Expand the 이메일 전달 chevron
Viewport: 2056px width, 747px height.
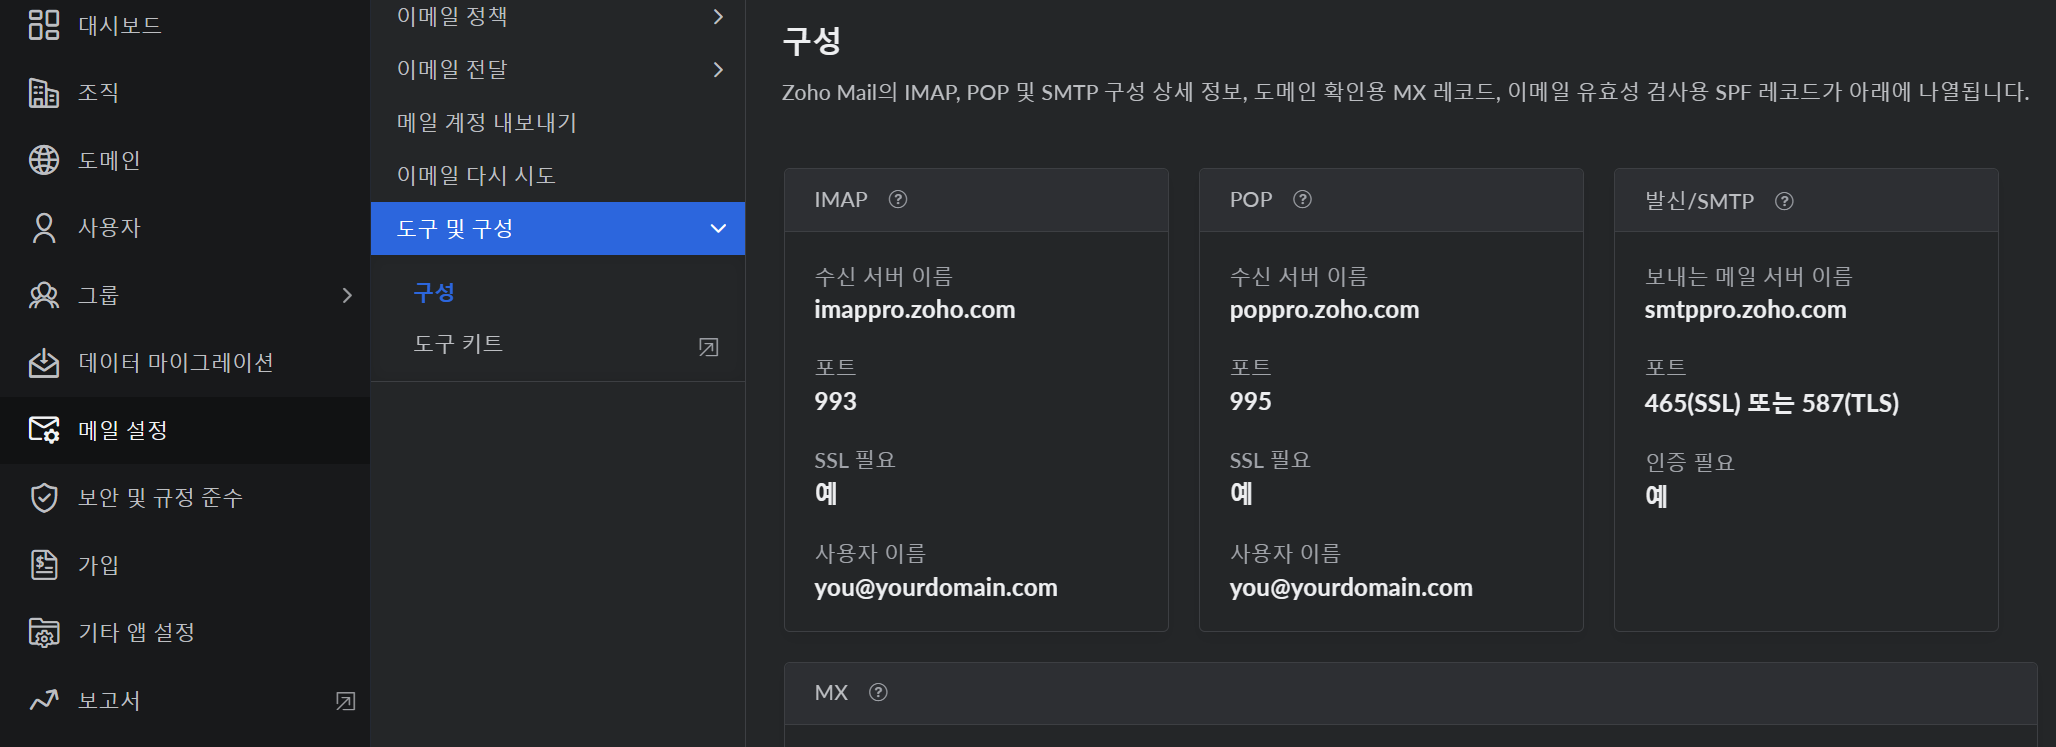[x=718, y=69]
